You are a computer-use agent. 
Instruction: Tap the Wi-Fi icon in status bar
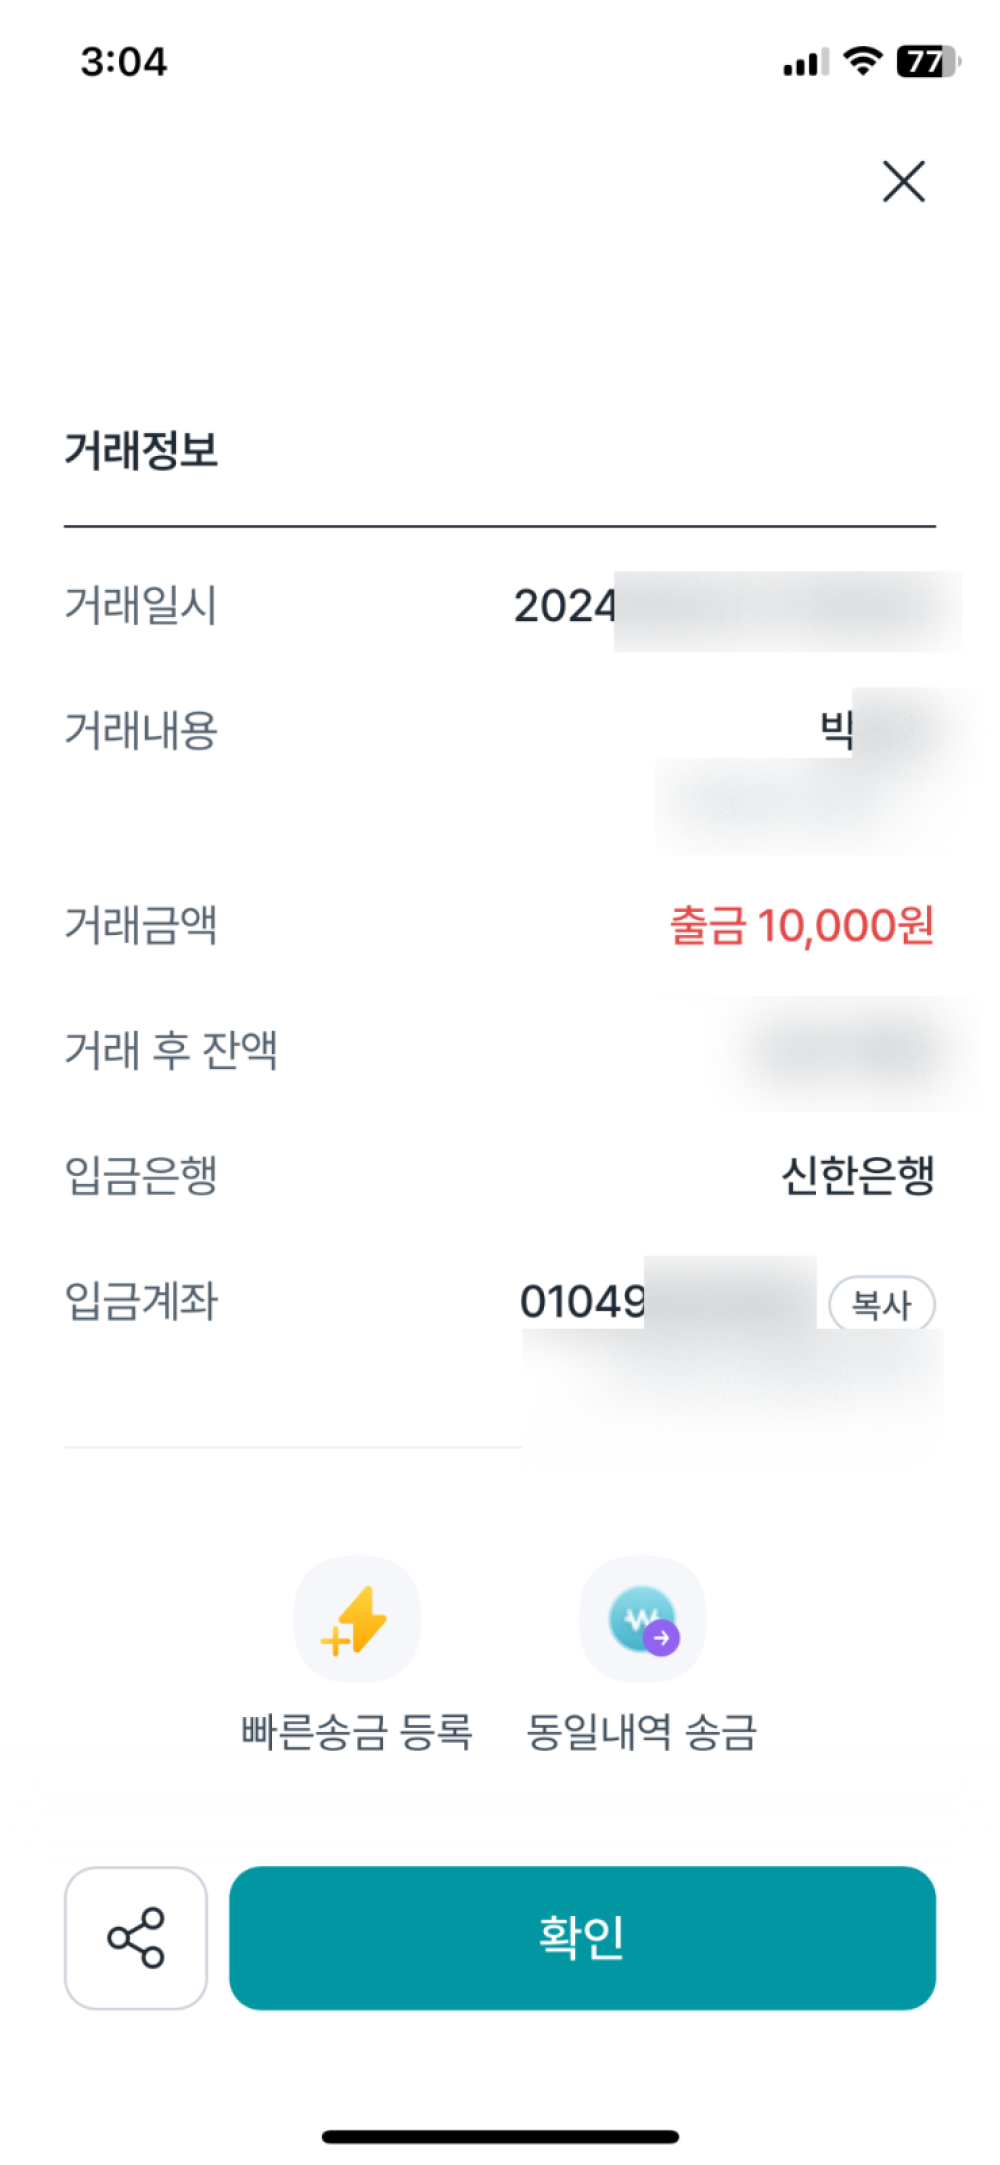(x=862, y=61)
